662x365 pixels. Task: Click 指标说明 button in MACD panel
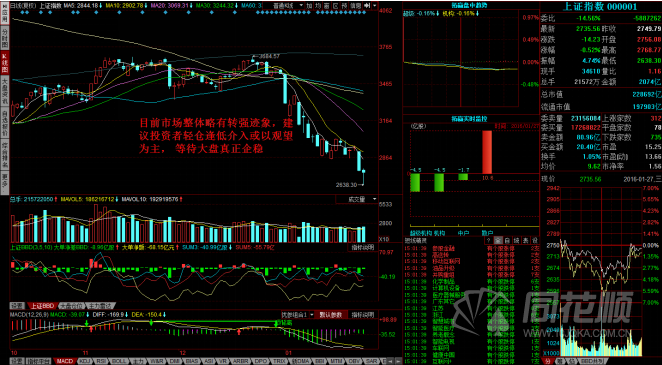coord(362,314)
